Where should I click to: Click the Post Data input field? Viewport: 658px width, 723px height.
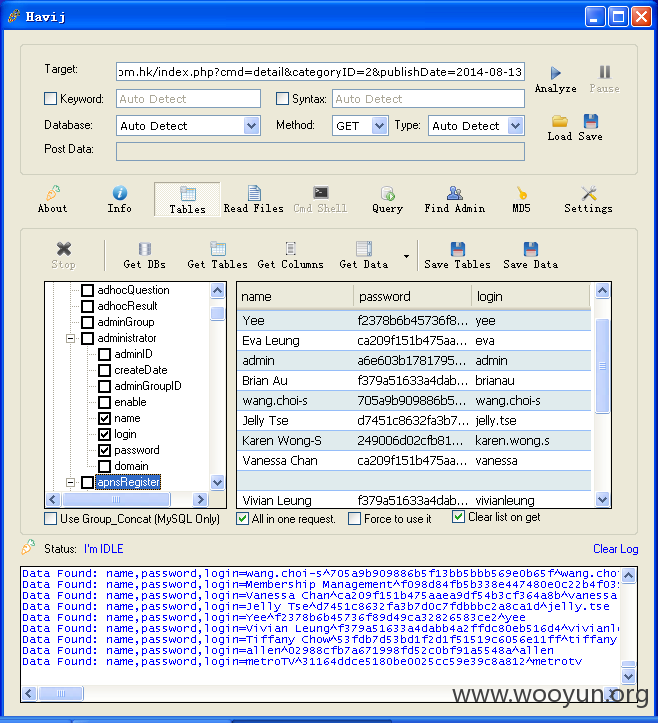click(x=320, y=151)
